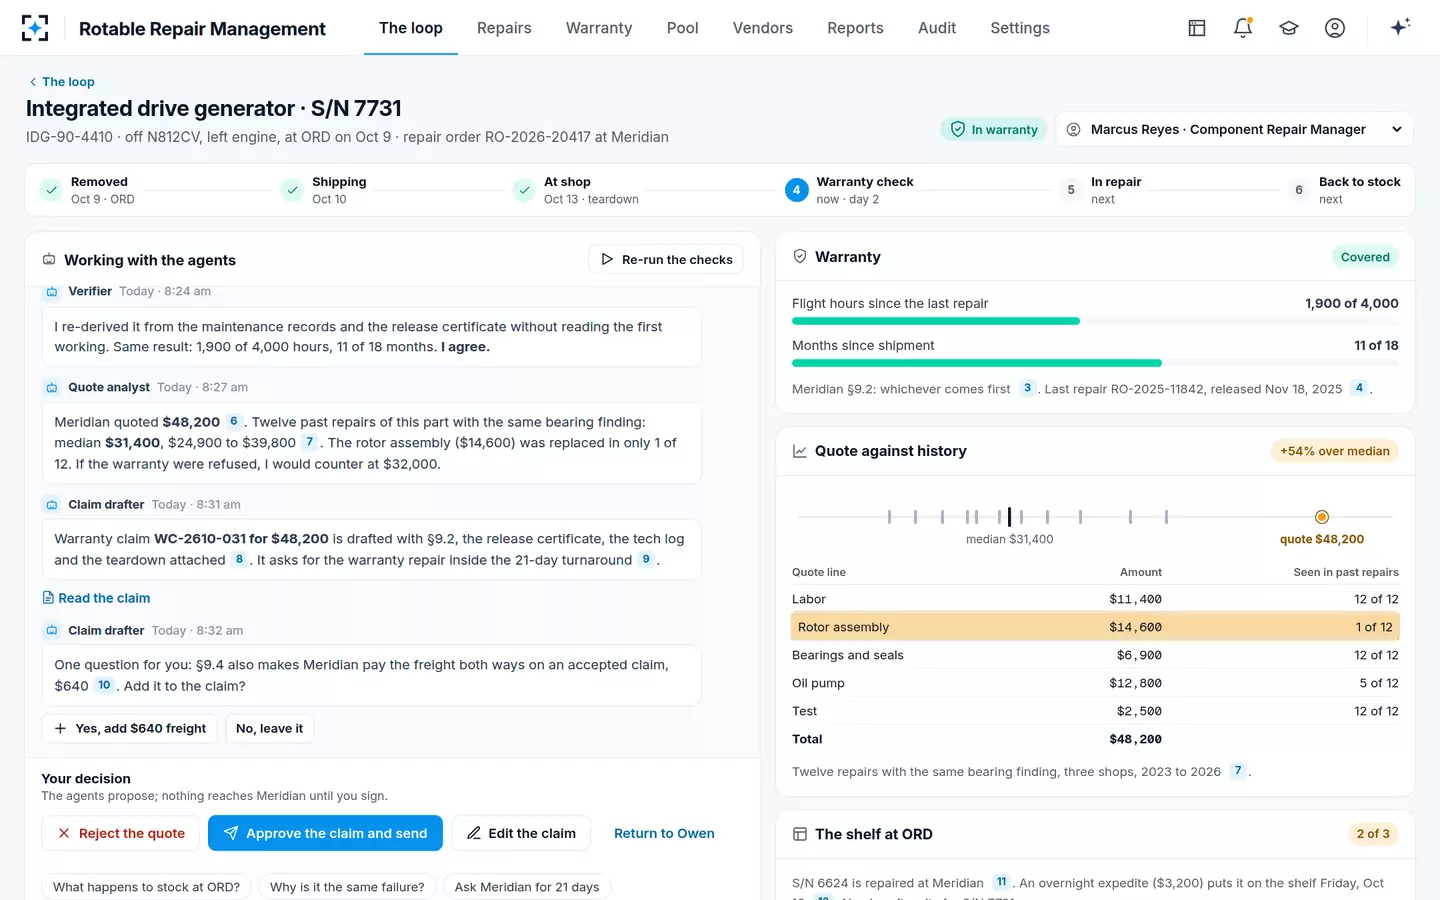
Task: Click the Removed step checkmark icon
Action: (51, 190)
